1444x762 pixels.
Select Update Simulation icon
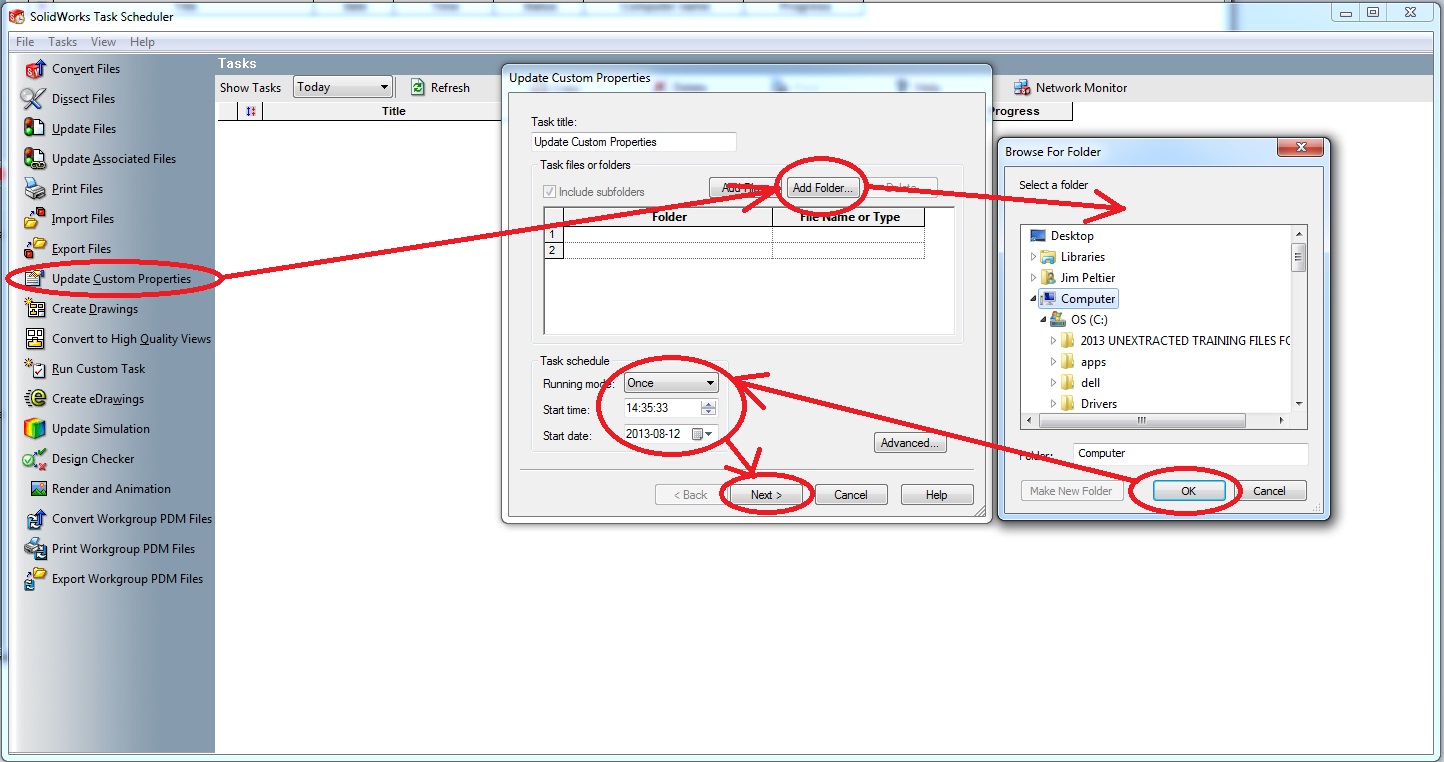point(35,429)
